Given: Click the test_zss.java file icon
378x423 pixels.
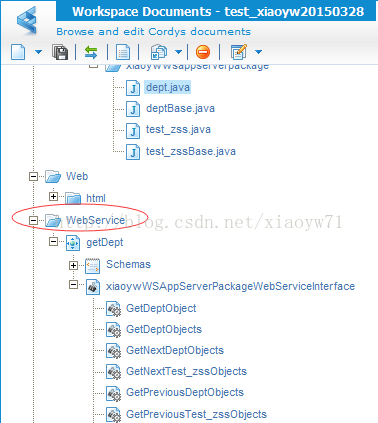Looking at the screenshot, I should [133, 130].
